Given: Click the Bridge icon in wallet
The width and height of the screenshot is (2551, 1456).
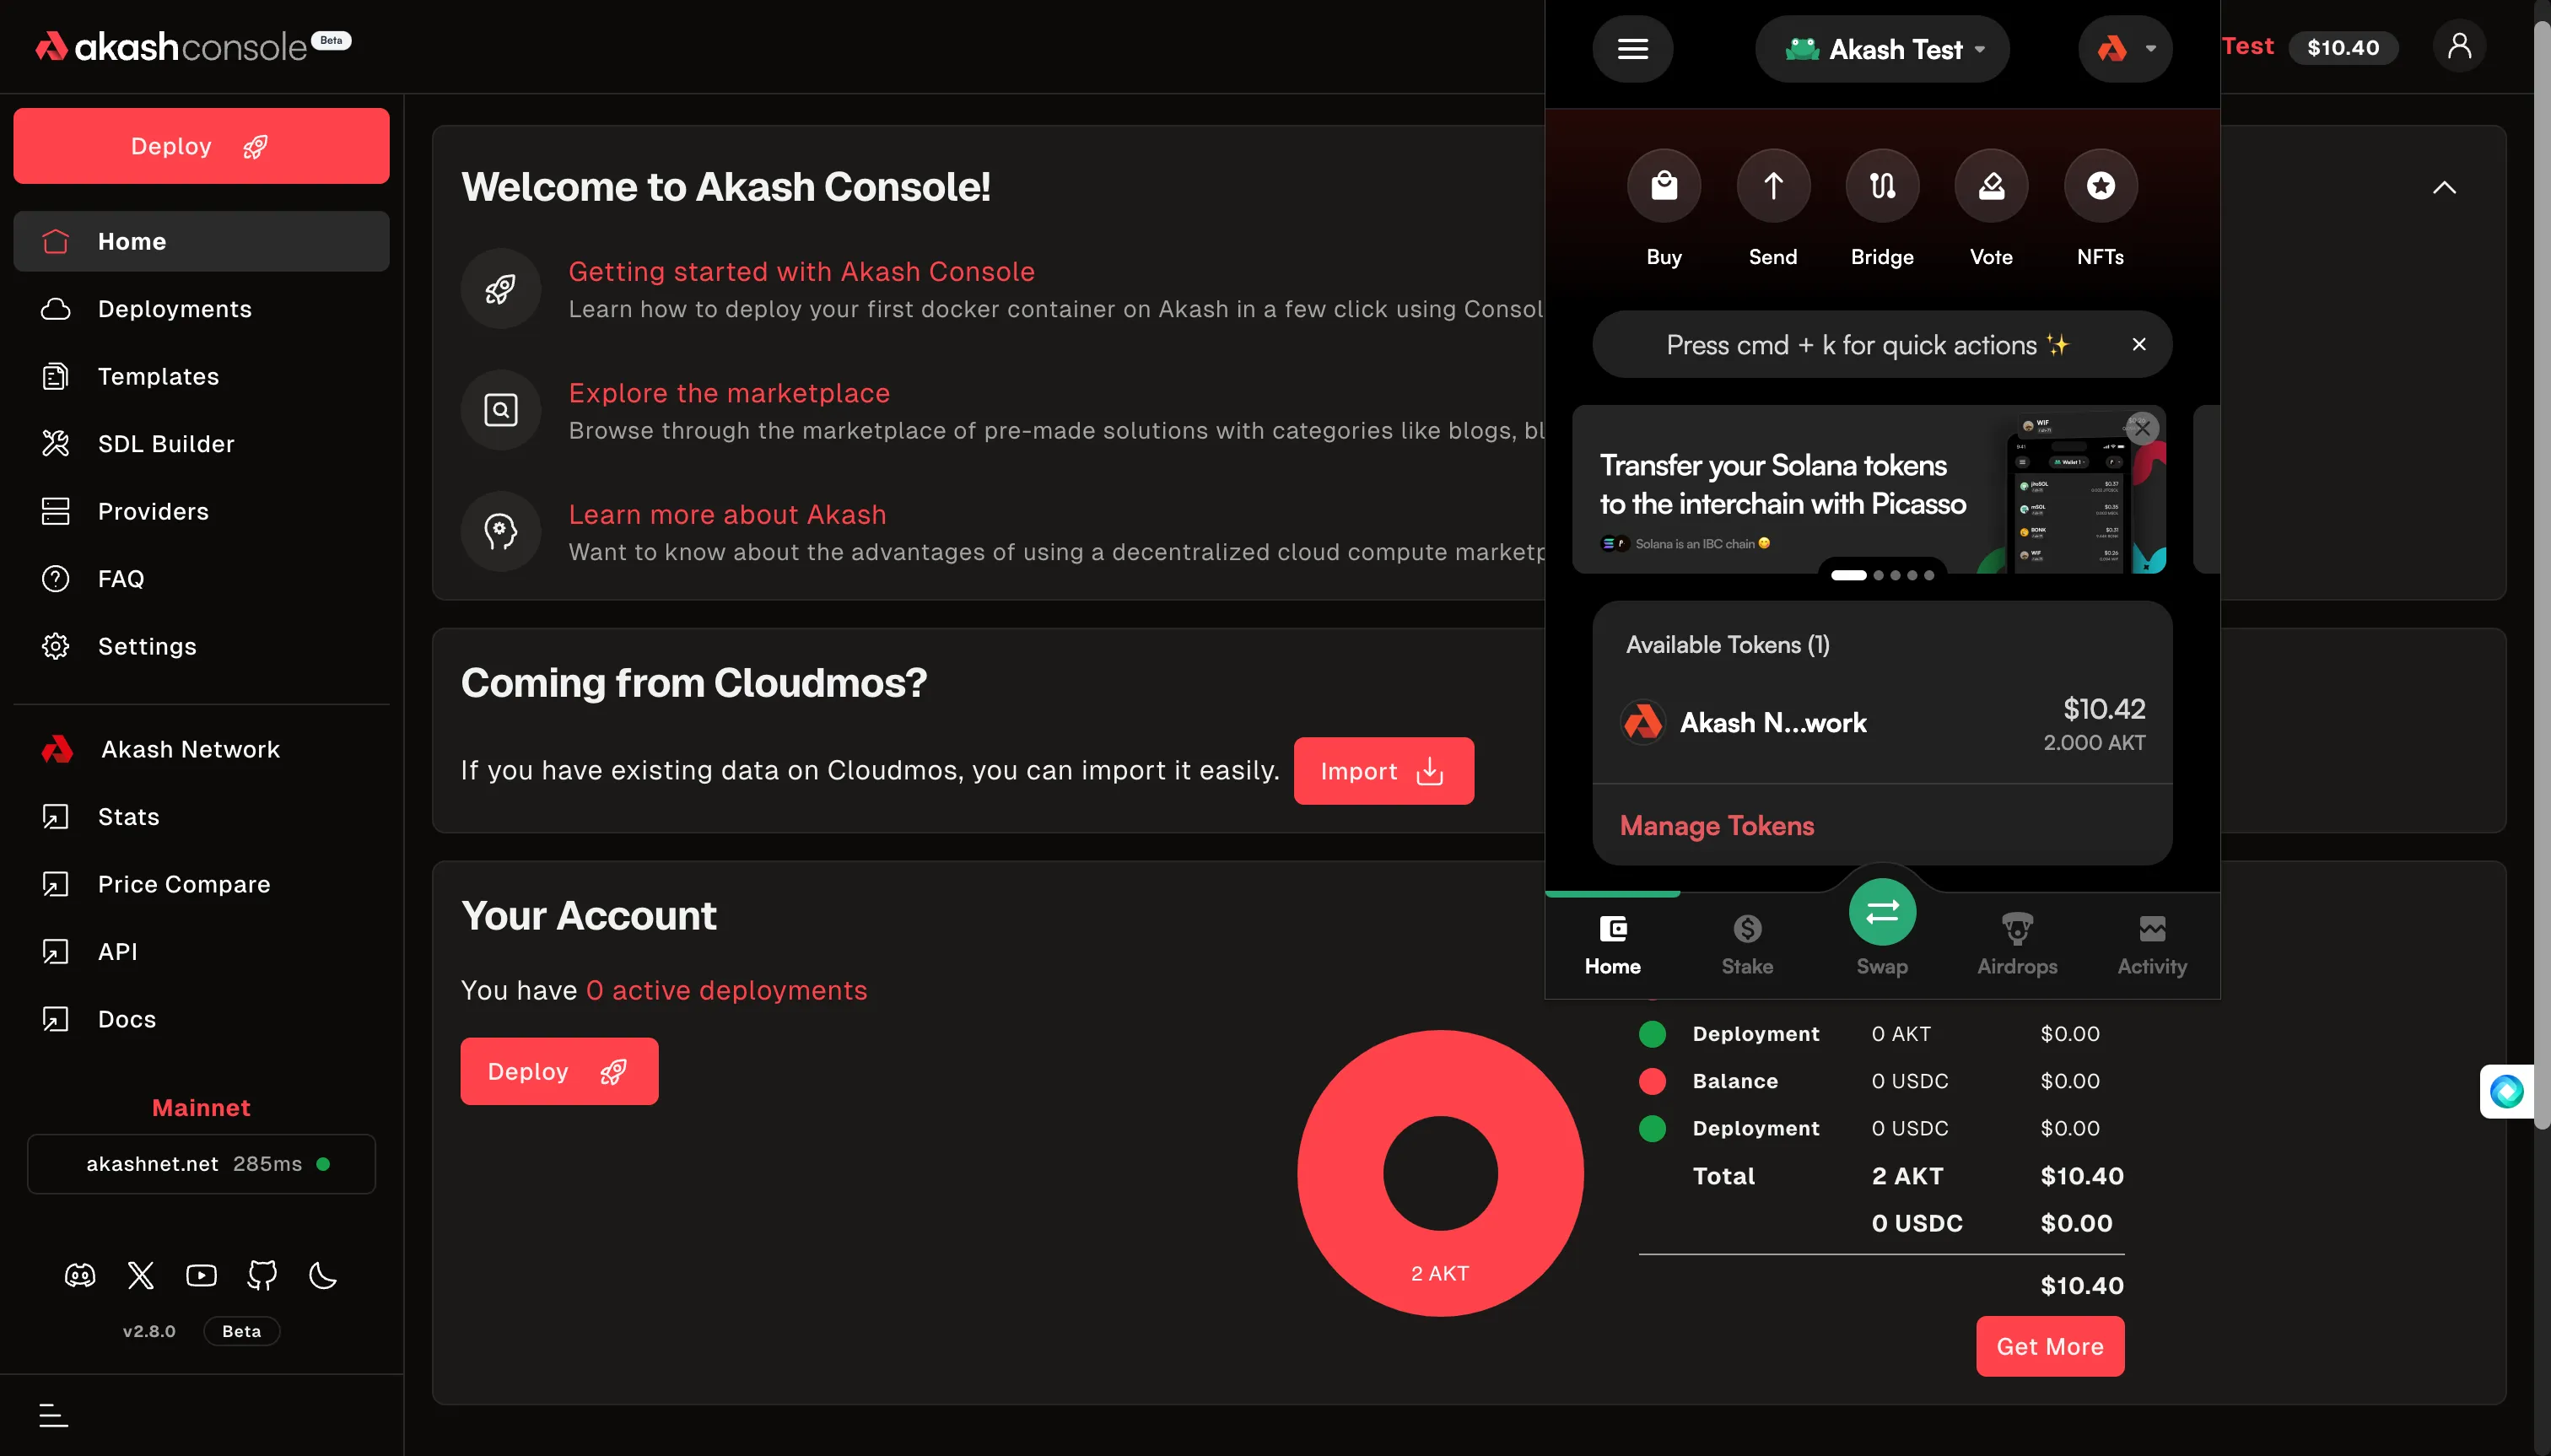Looking at the screenshot, I should pyautogui.click(x=1881, y=186).
